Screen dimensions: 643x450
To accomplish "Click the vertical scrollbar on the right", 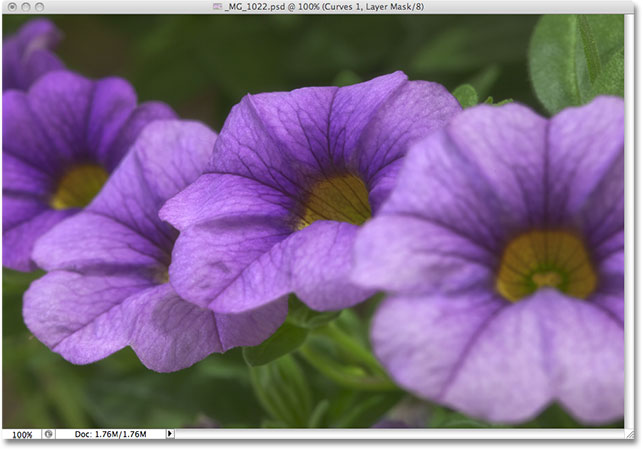I will (629, 222).
